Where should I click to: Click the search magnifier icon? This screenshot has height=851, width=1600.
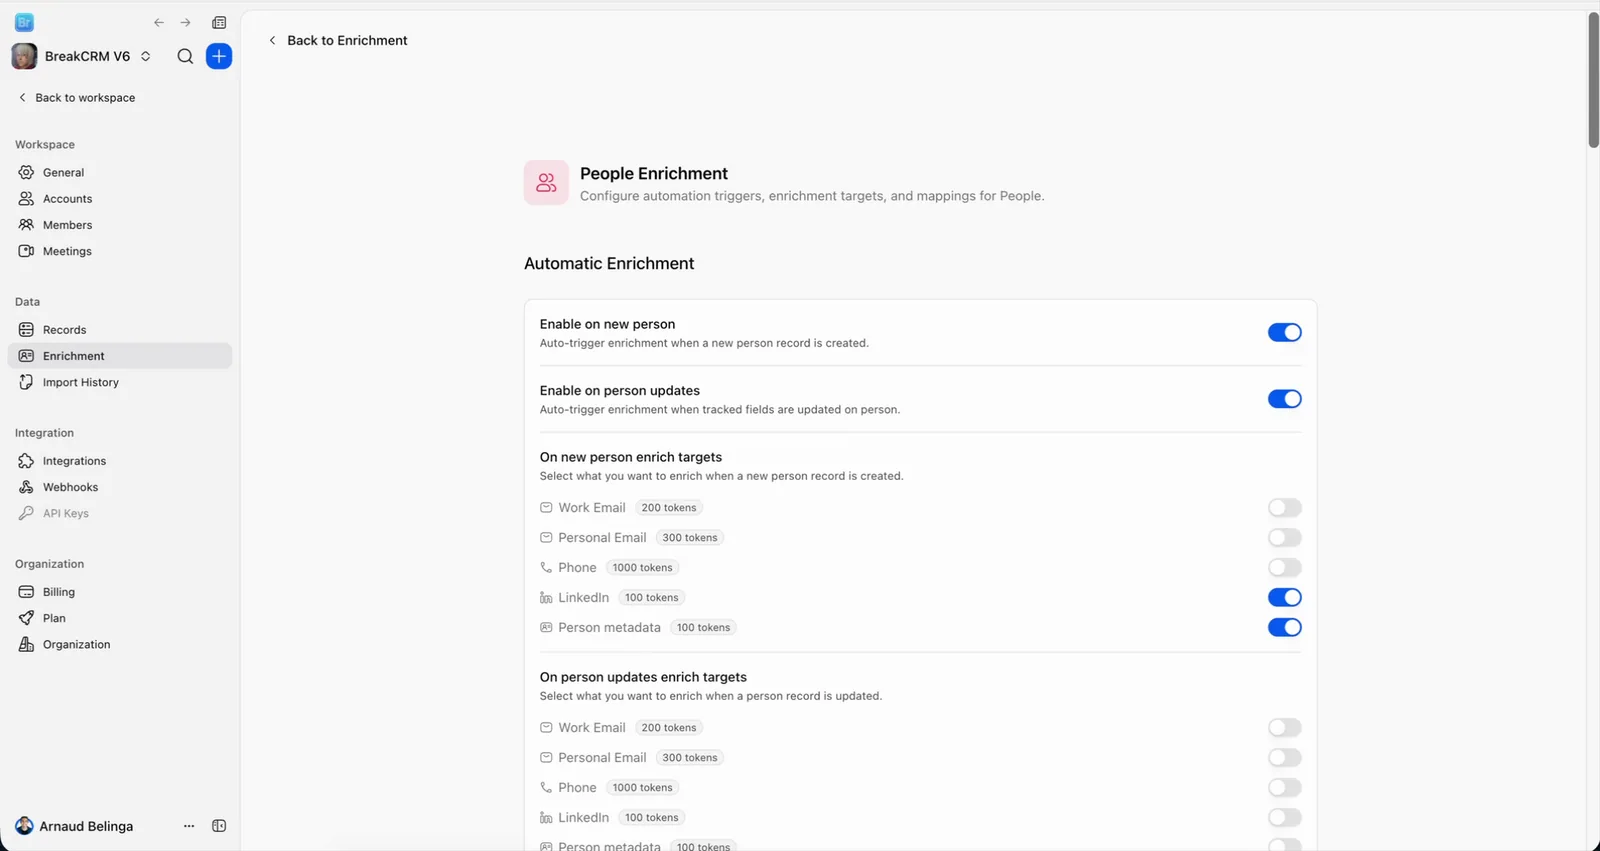(x=185, y=57)
